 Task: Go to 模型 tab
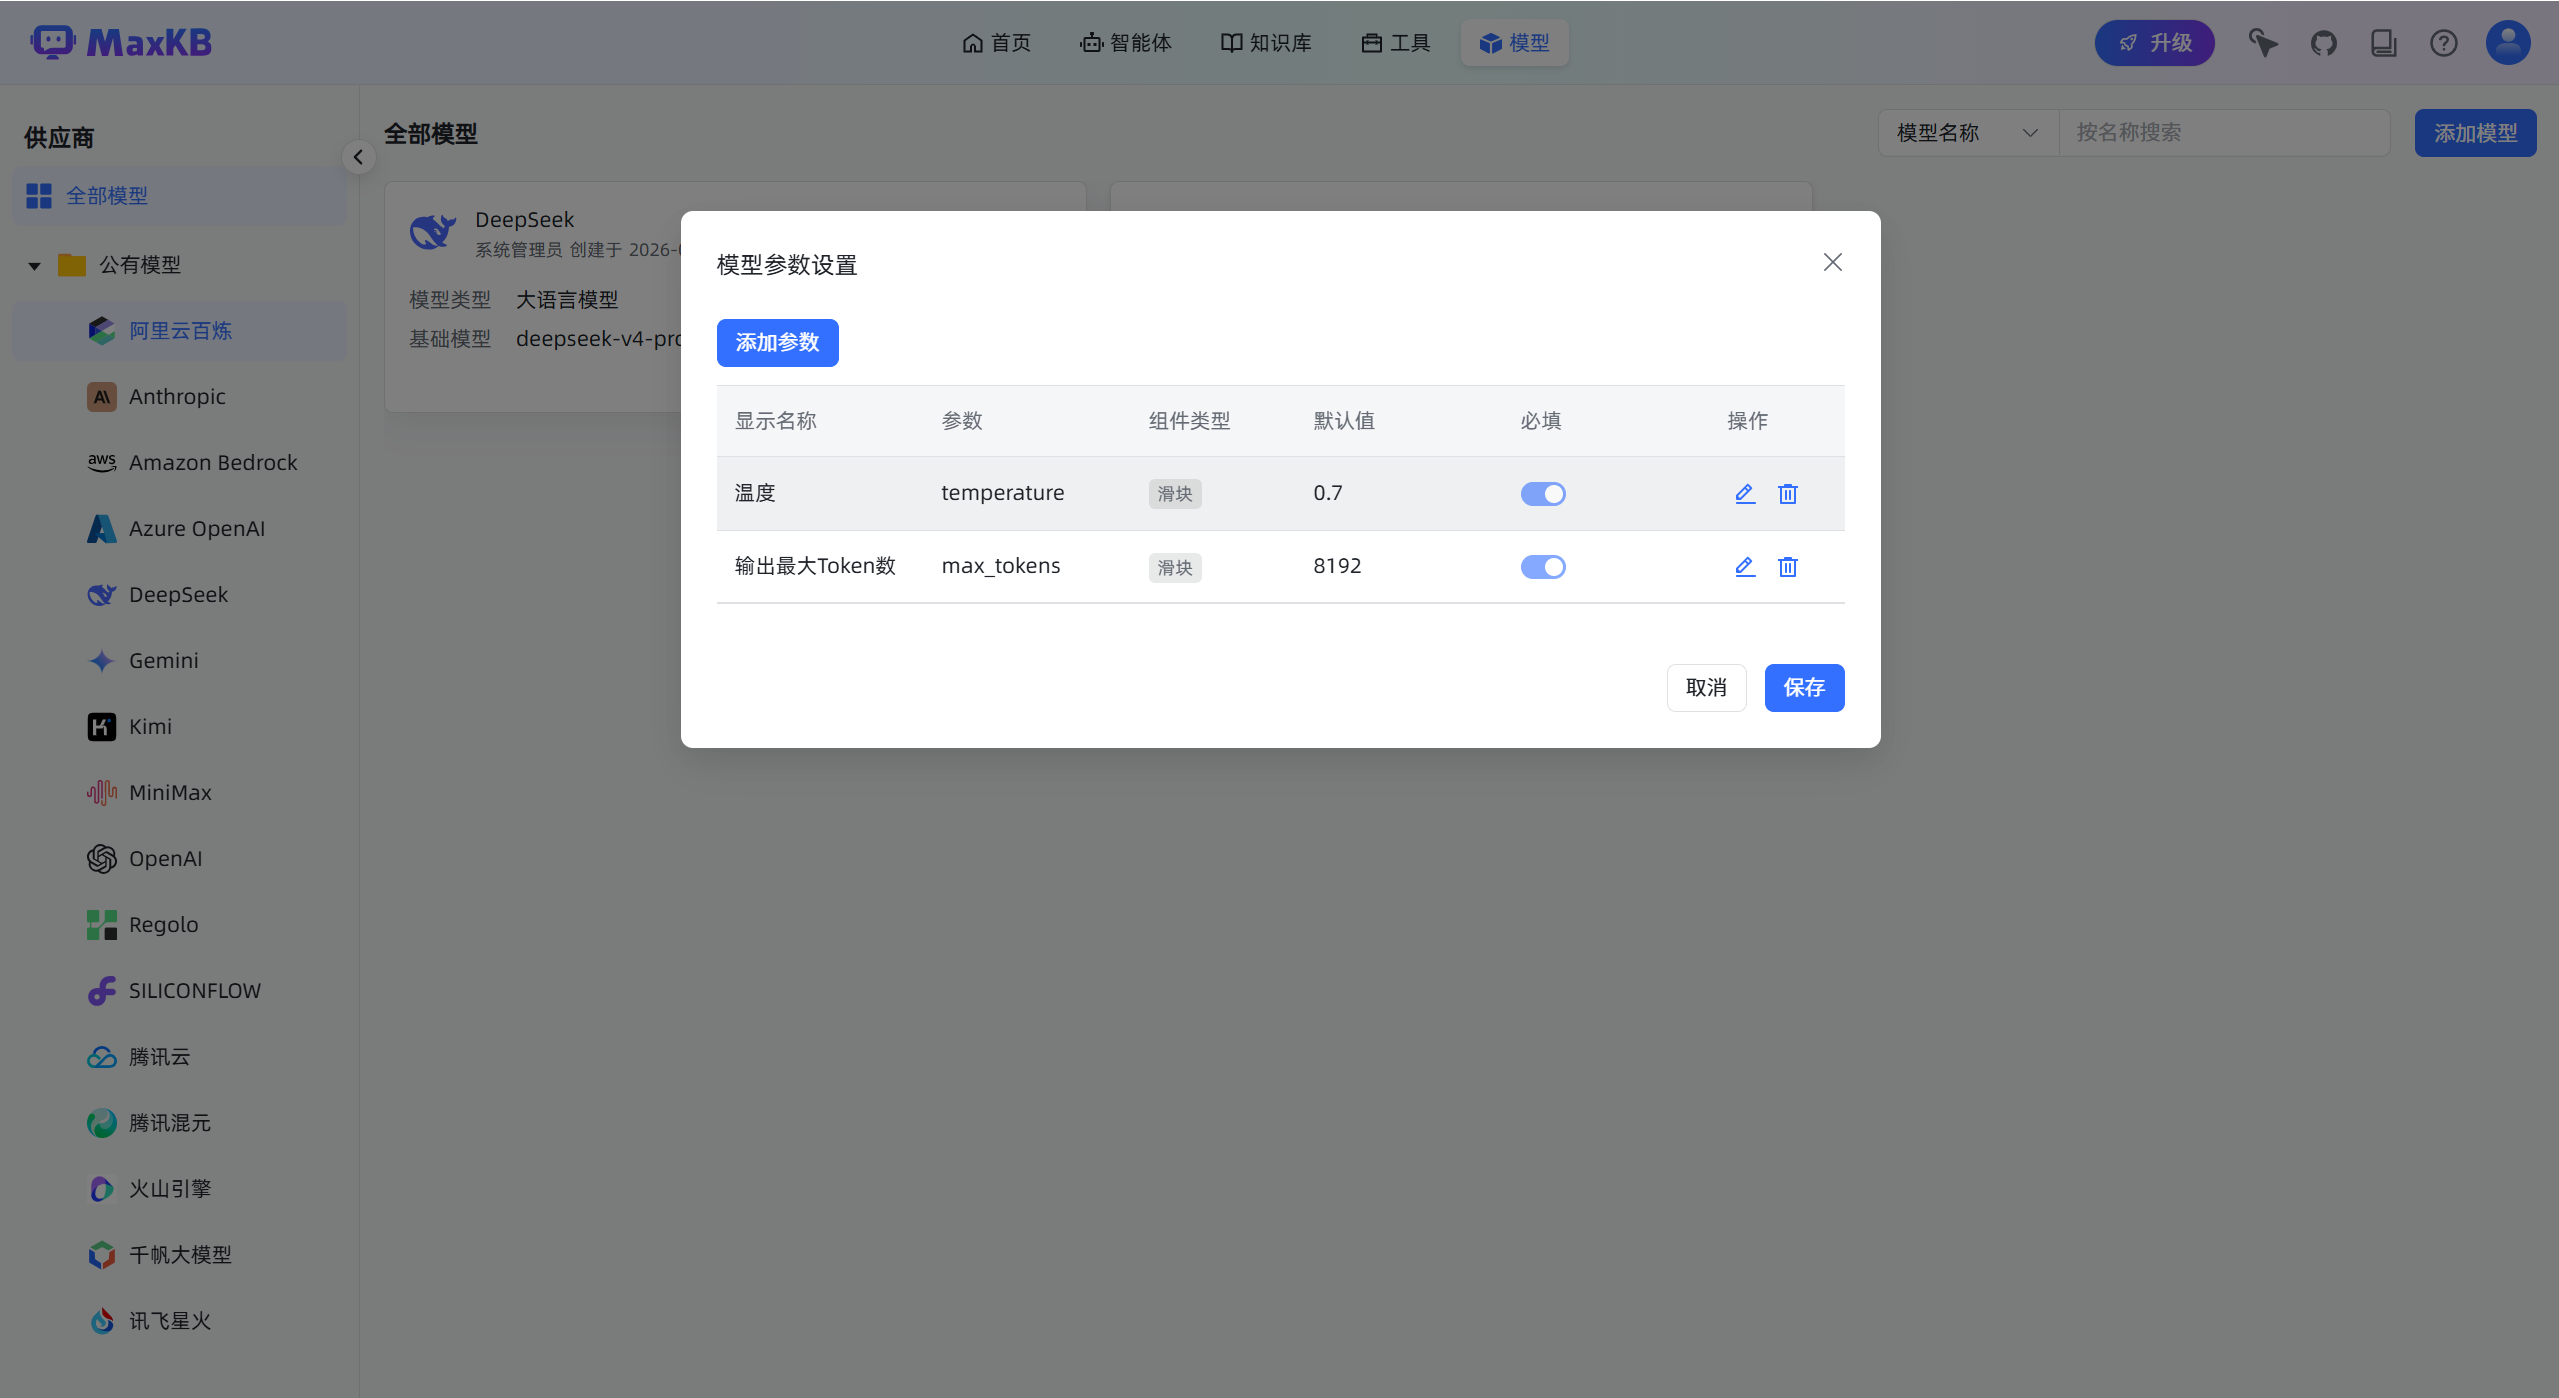[x=1514, y=43]
